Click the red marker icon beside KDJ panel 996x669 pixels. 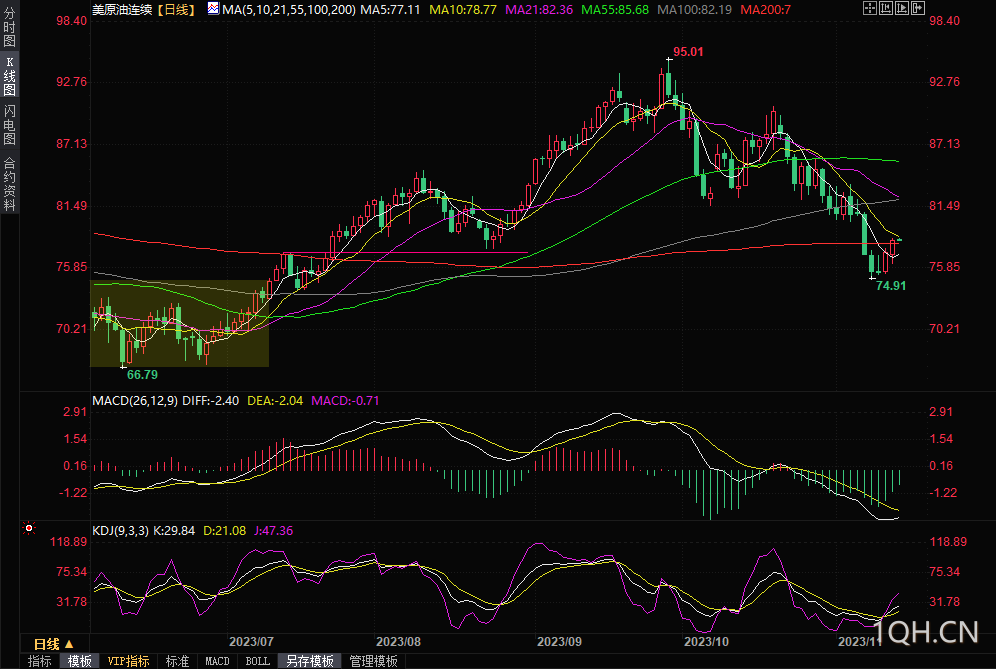point(29,527)
